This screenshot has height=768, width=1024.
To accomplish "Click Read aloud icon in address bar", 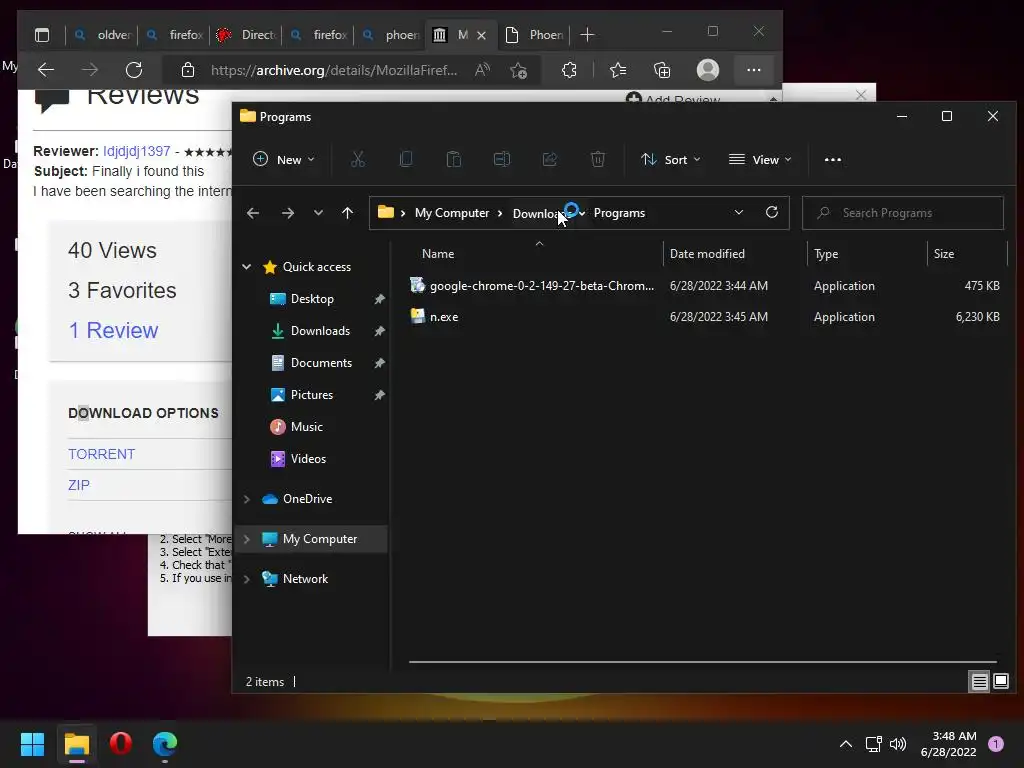I will point(483,70).
